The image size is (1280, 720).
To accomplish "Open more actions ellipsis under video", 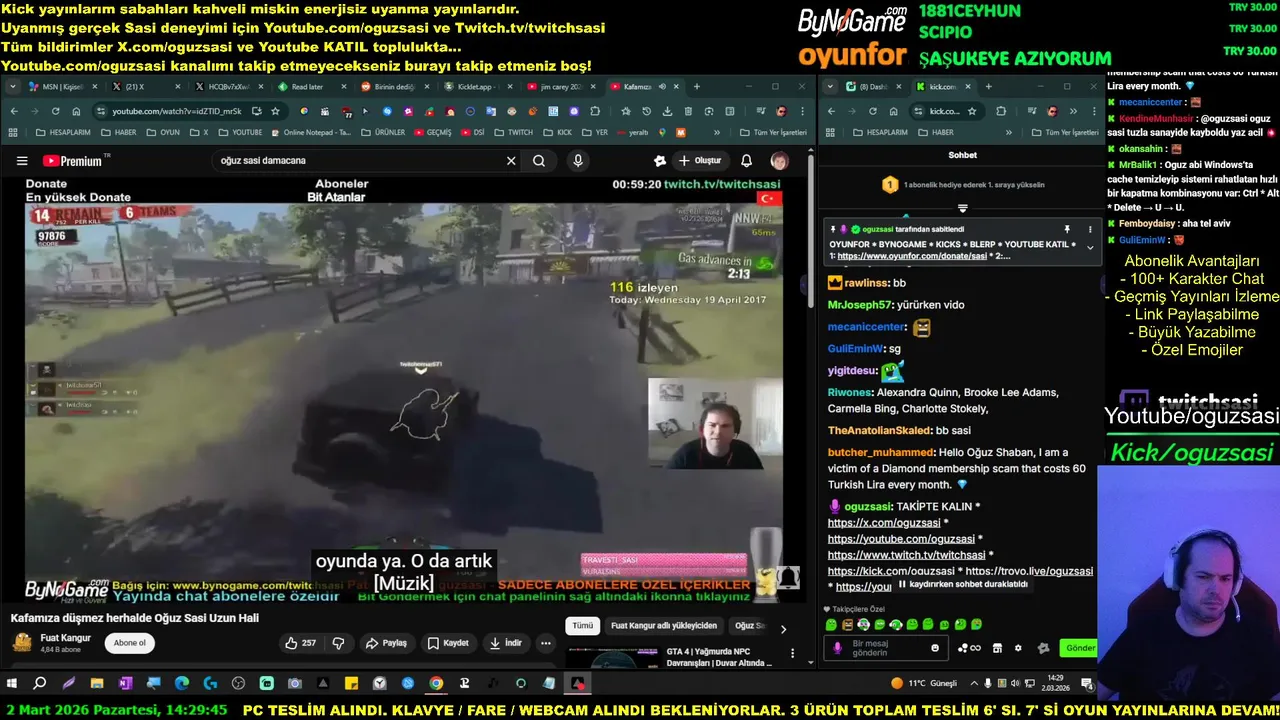I will coord(546,643).
